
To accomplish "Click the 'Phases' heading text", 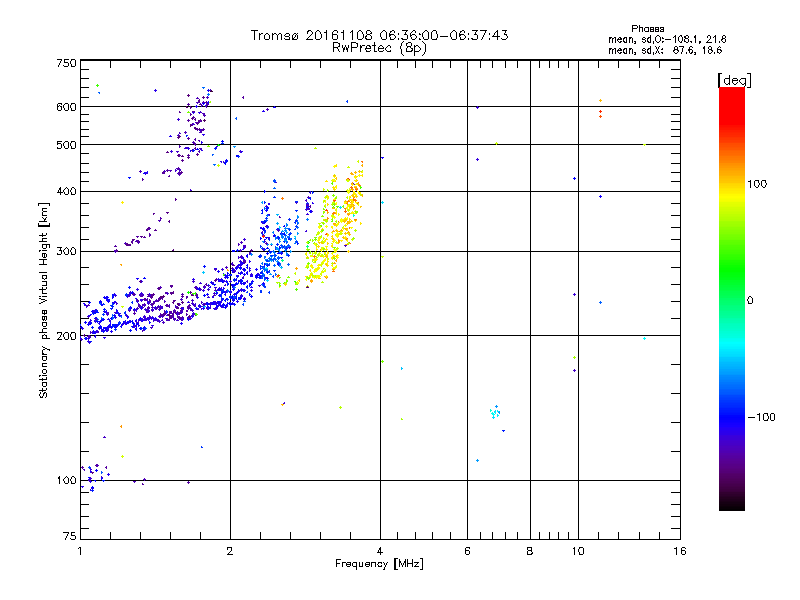I will [647, 29].
